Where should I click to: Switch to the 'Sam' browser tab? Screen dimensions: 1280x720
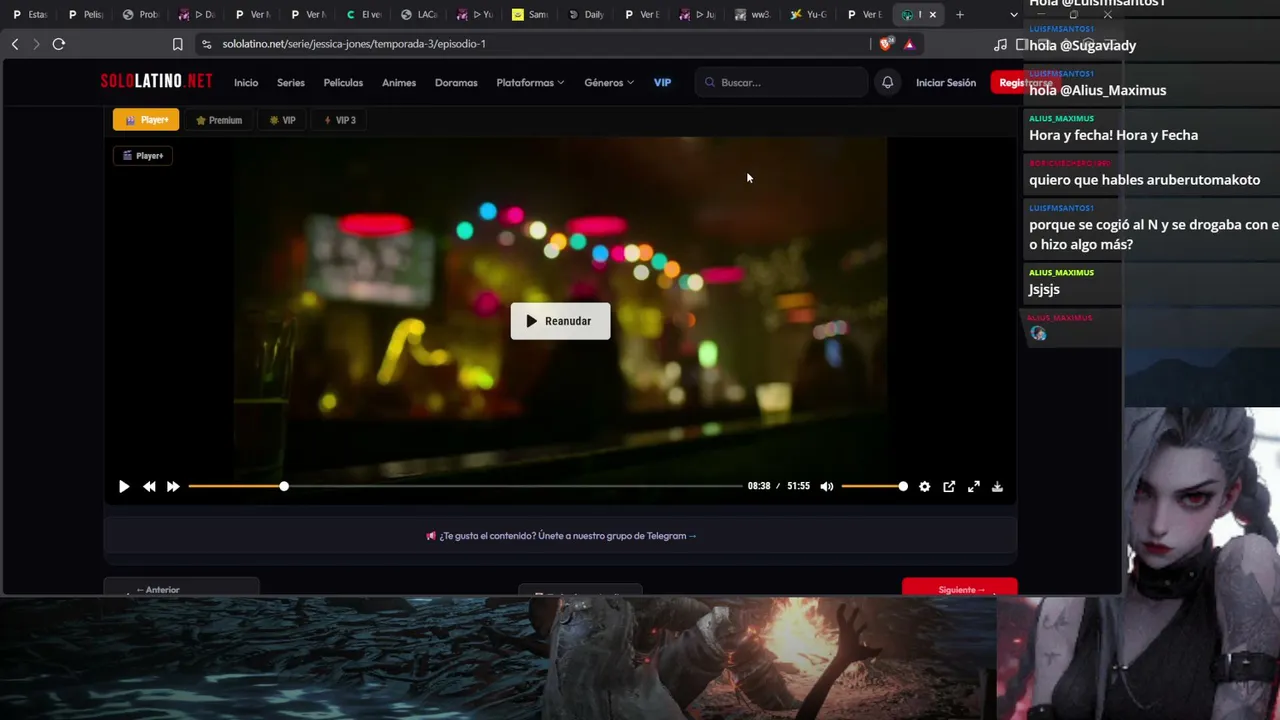[x=530, y=15]
